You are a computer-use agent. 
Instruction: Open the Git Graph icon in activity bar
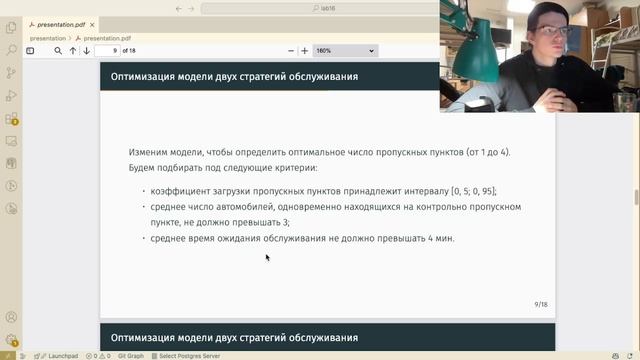tap(11, 186)
